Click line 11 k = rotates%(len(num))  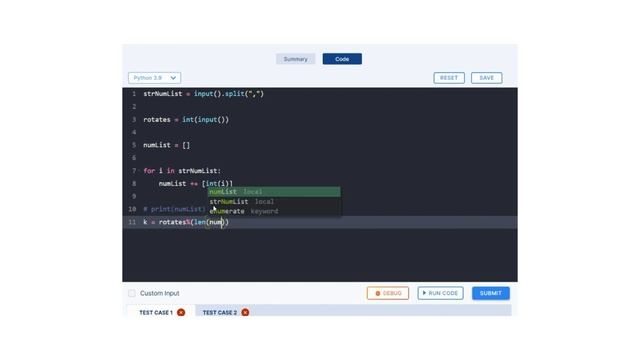point(186,222)
